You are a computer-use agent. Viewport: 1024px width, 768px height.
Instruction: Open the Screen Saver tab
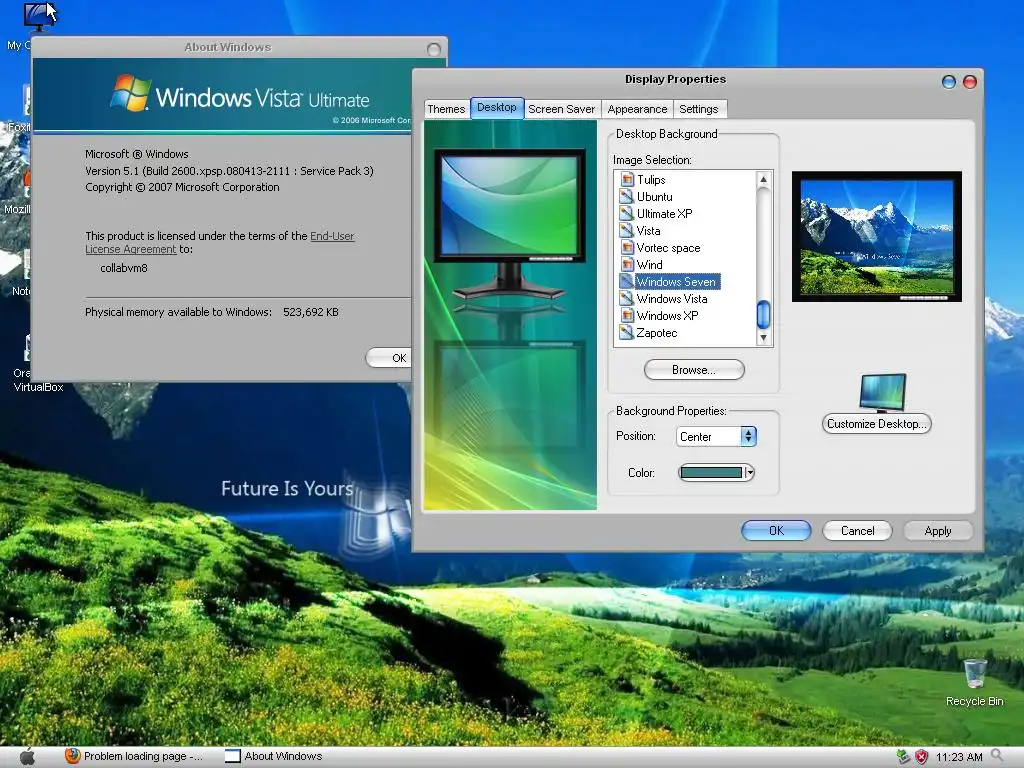(x=562, y=109)
